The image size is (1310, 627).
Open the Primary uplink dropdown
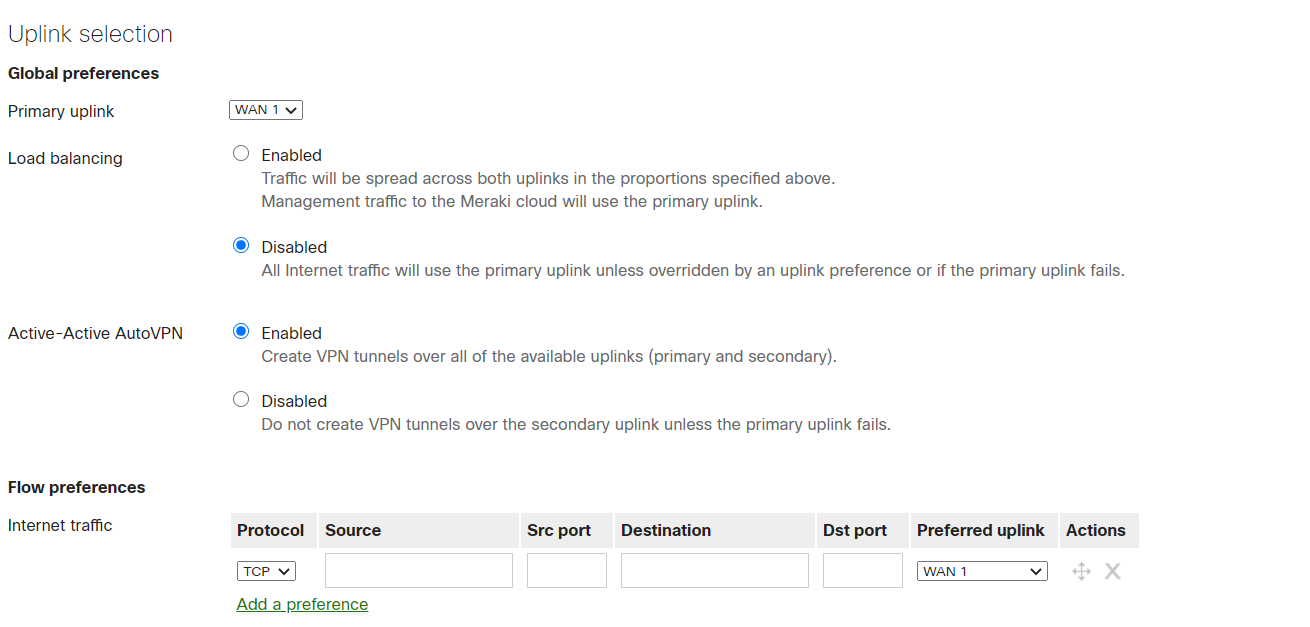click(265, 109)
